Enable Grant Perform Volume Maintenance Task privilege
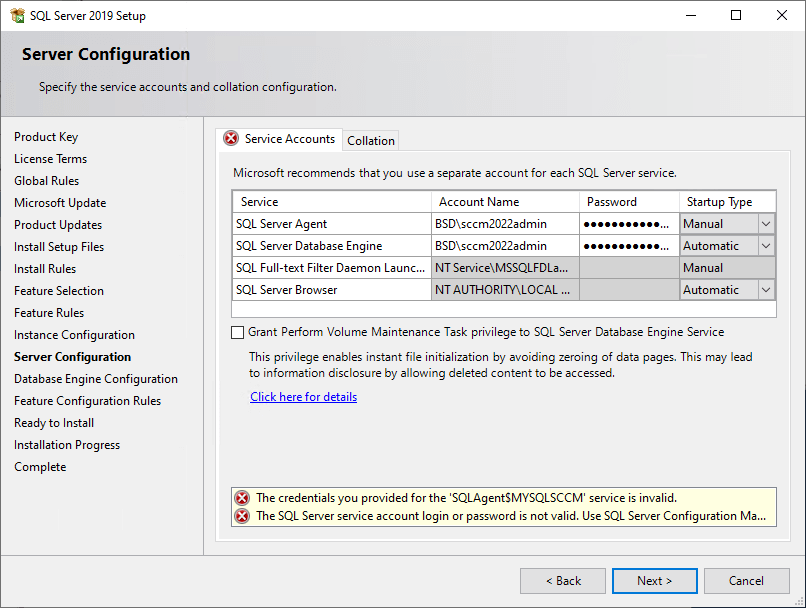 click(237, 333)
